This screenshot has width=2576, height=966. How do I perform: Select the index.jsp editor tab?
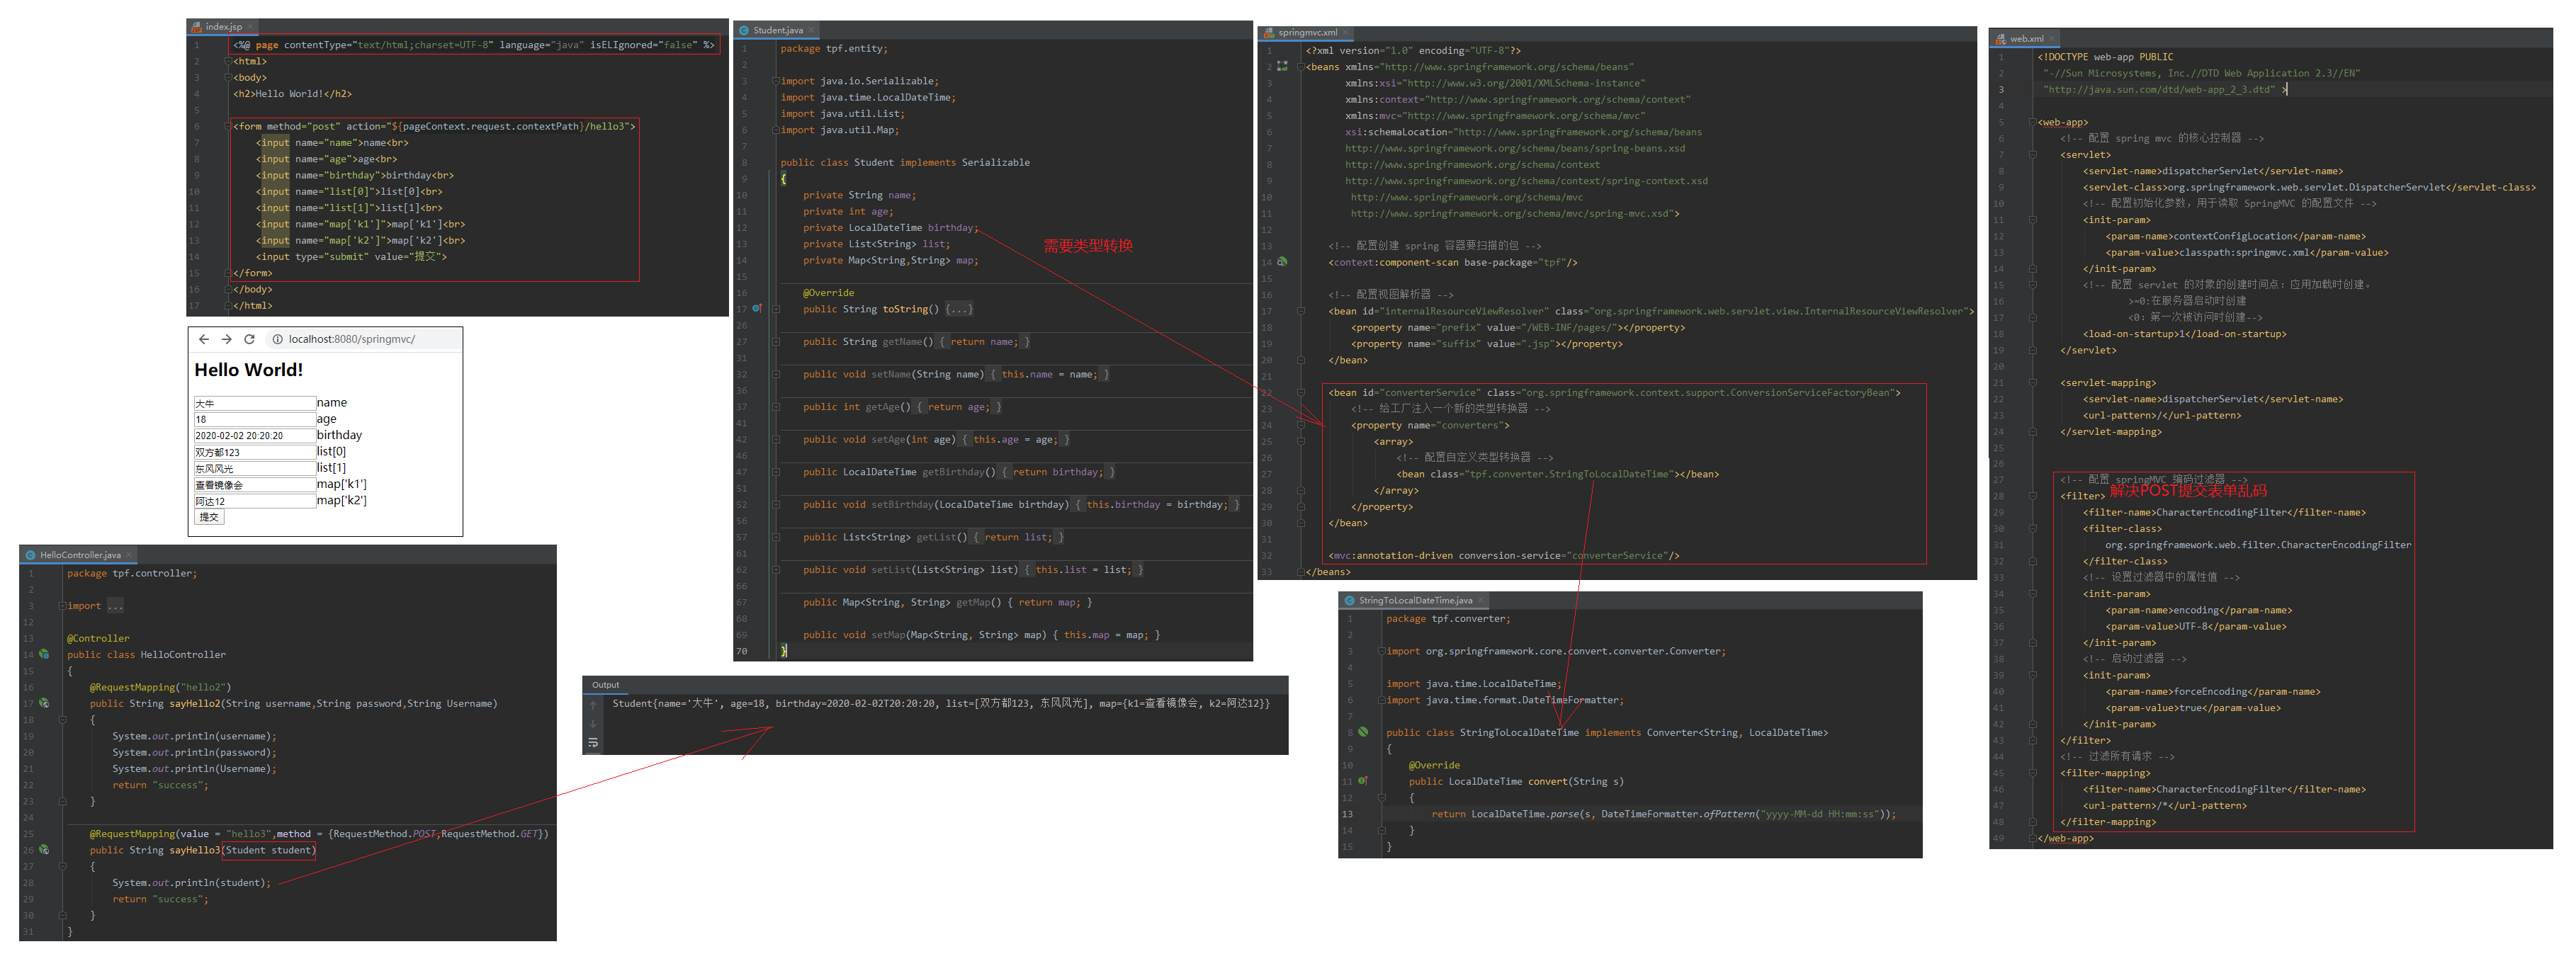223,27
